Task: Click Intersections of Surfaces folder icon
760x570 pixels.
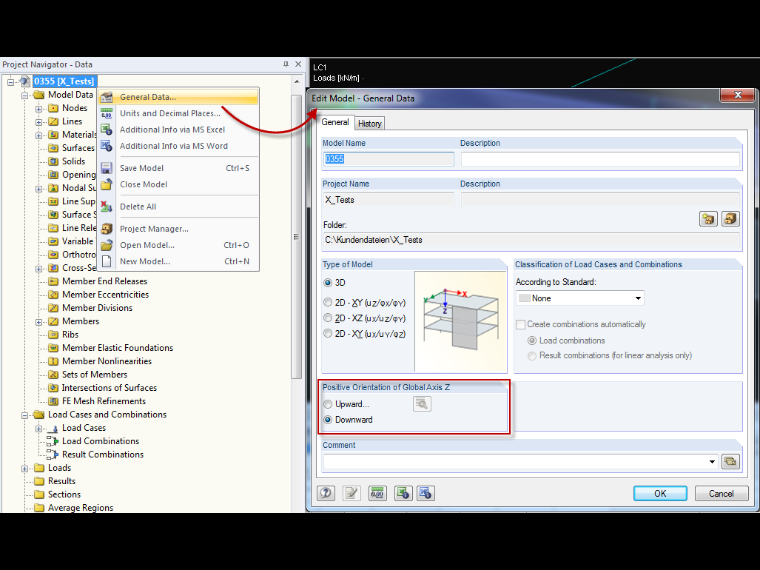Action: 53,388
